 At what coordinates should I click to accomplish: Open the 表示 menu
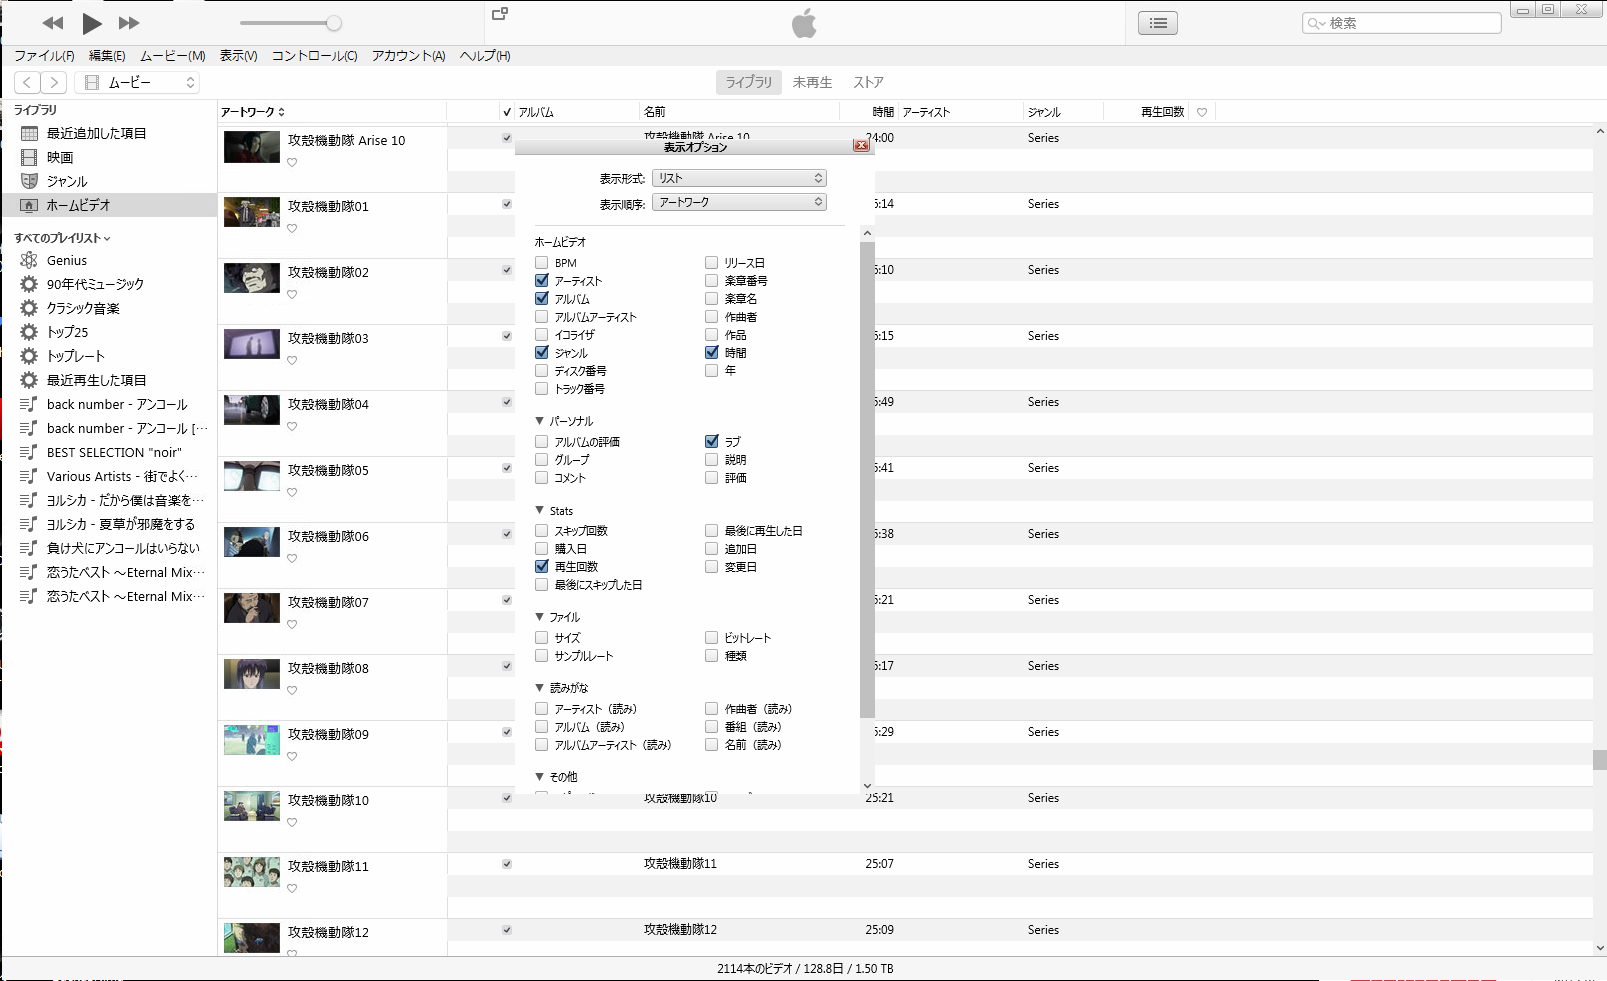[239, 56]
